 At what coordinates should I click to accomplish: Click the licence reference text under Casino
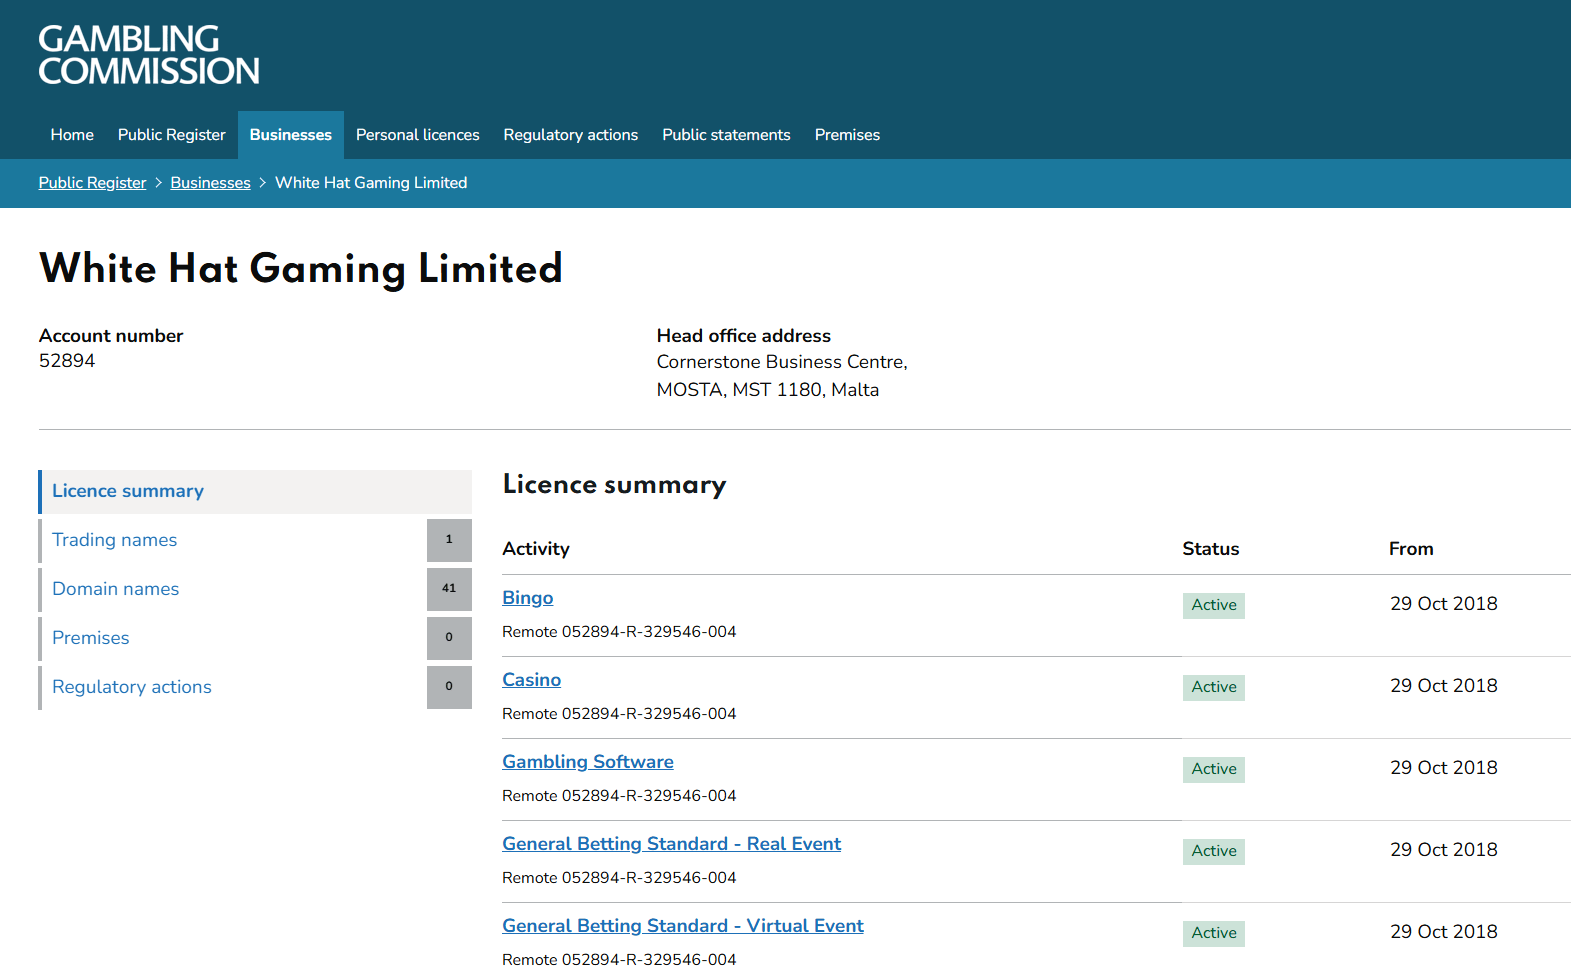pyautogui.click(x=619, y=714)
